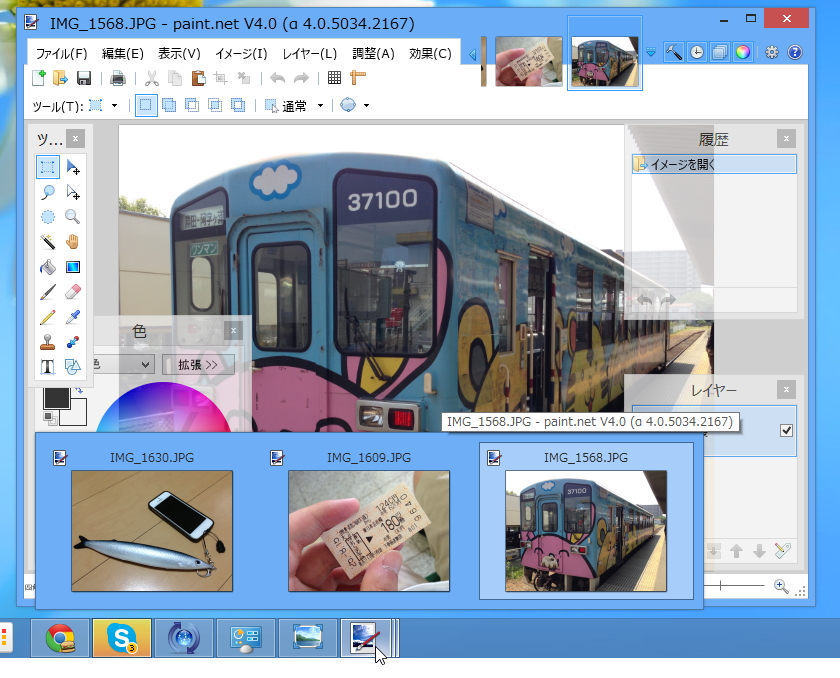The width and height of the screenshot is (840, 678).
Task: Close the 履歴 history panel
Action: 786,139
